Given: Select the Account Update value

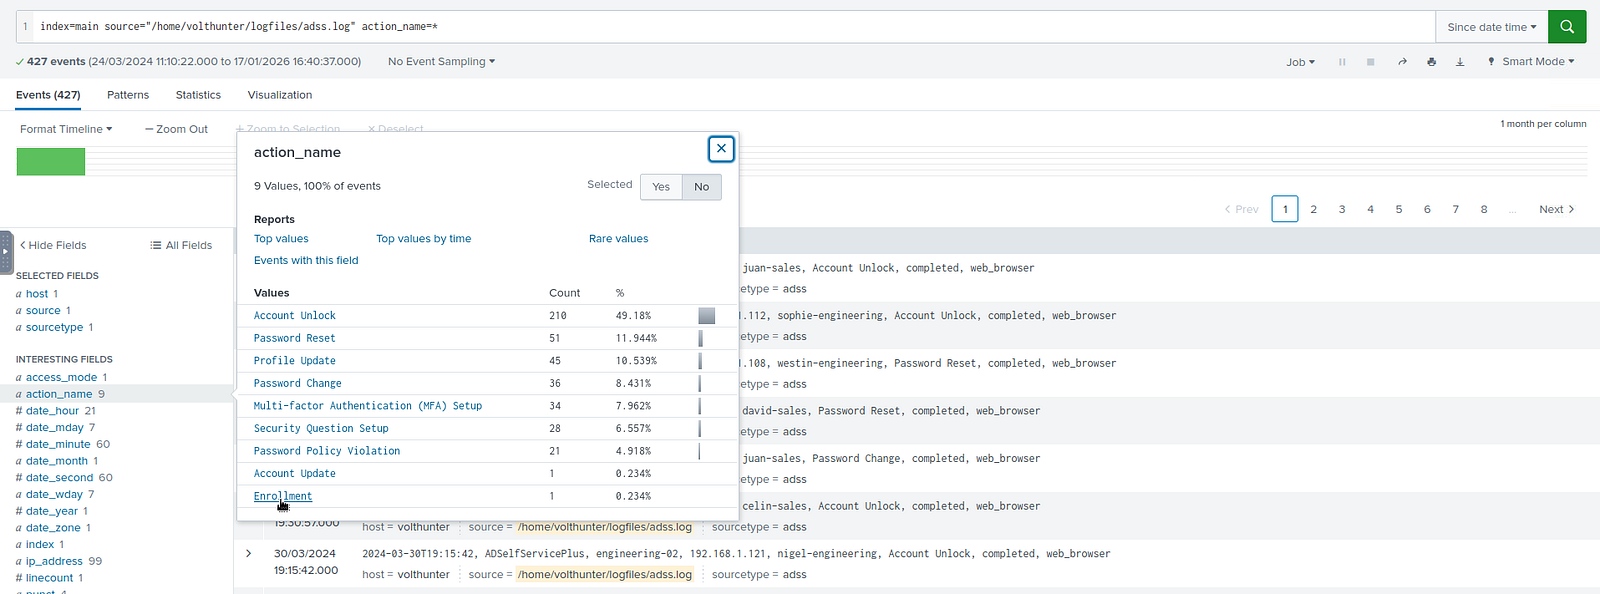Looking at the screenshot, I should click(x=294, y=474).
